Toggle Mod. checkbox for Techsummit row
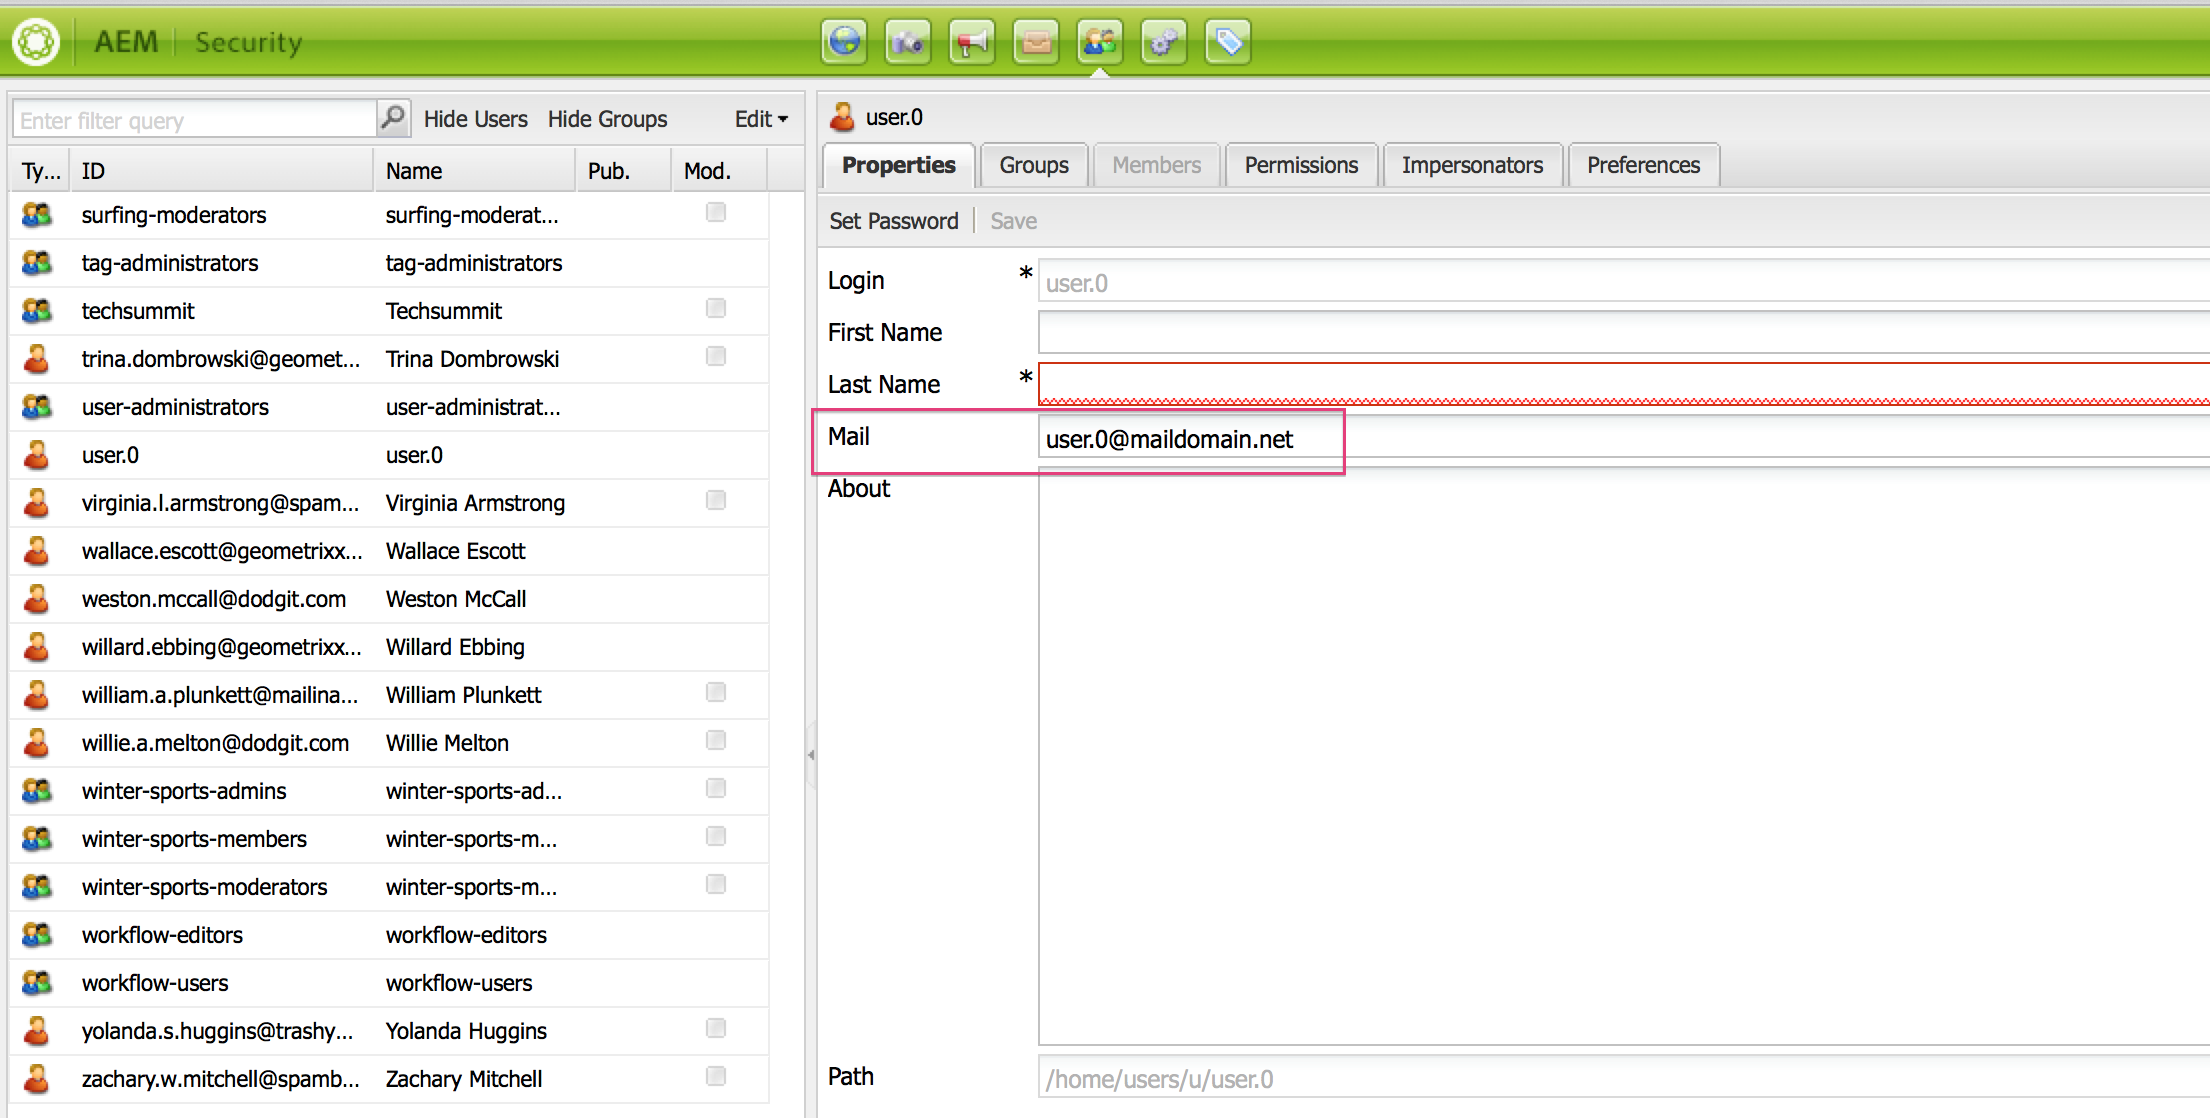 (716, 308)
